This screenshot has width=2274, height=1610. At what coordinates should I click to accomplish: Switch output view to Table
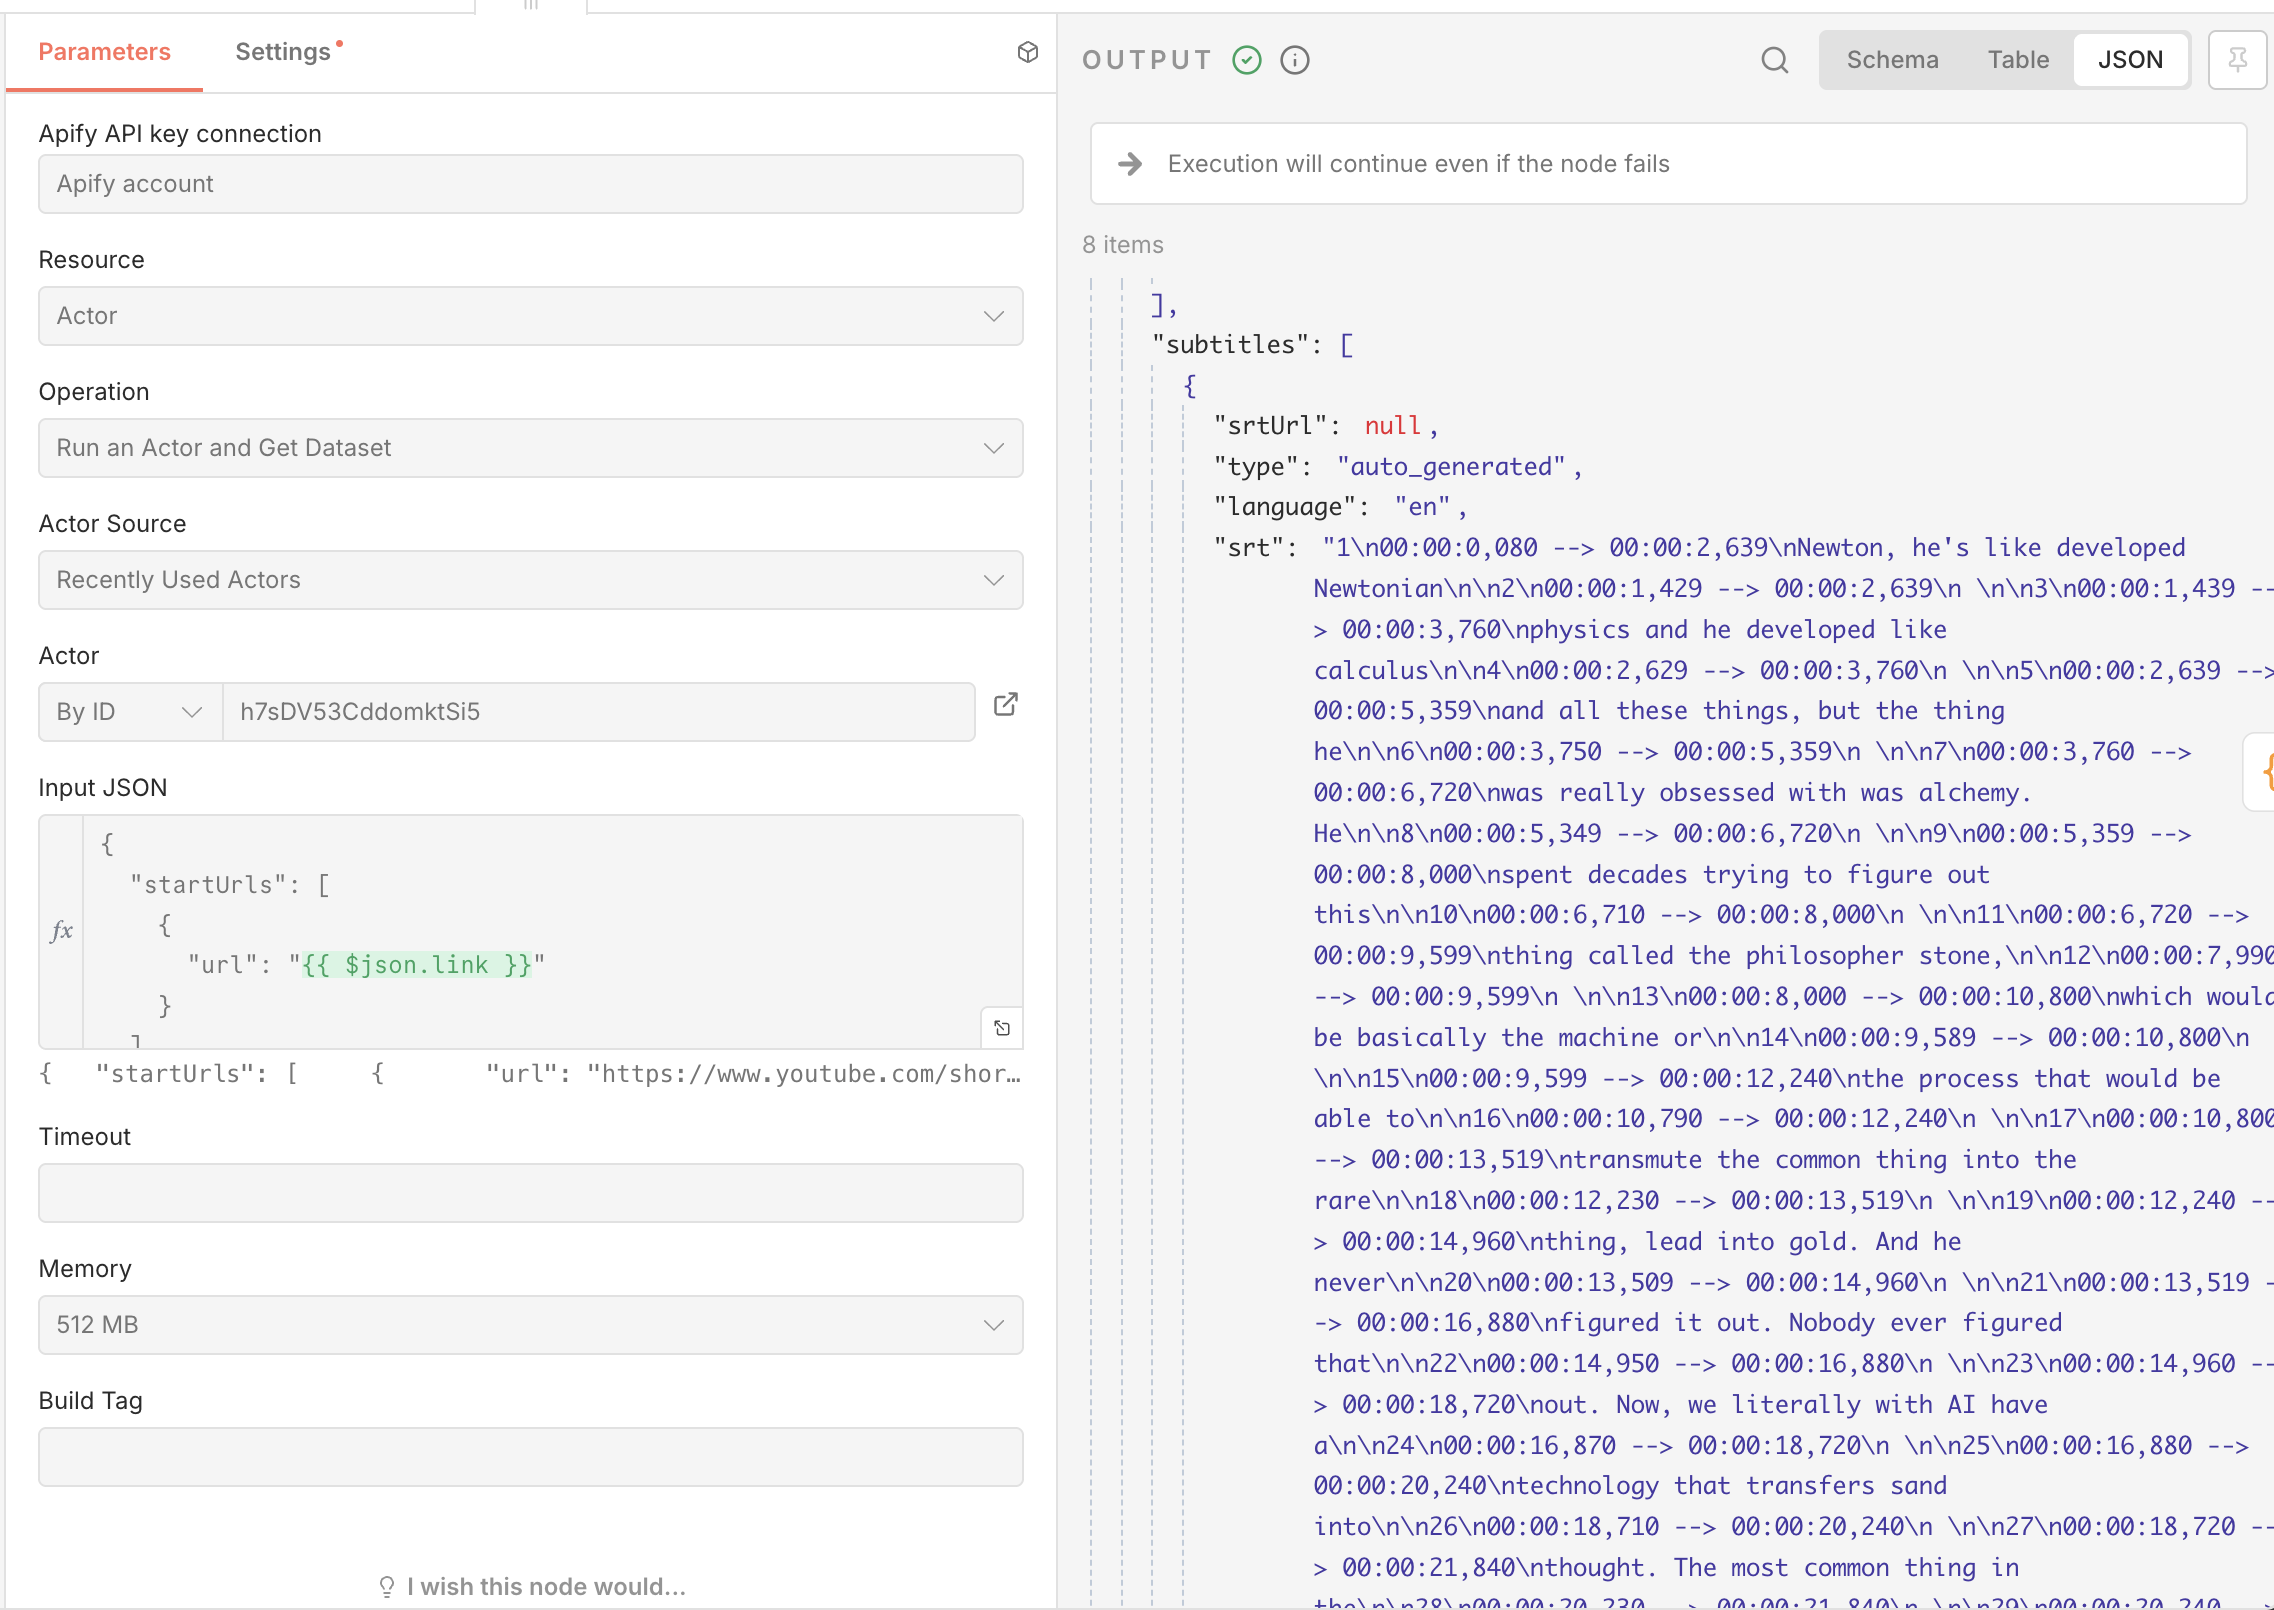[x=2018, y=60]
